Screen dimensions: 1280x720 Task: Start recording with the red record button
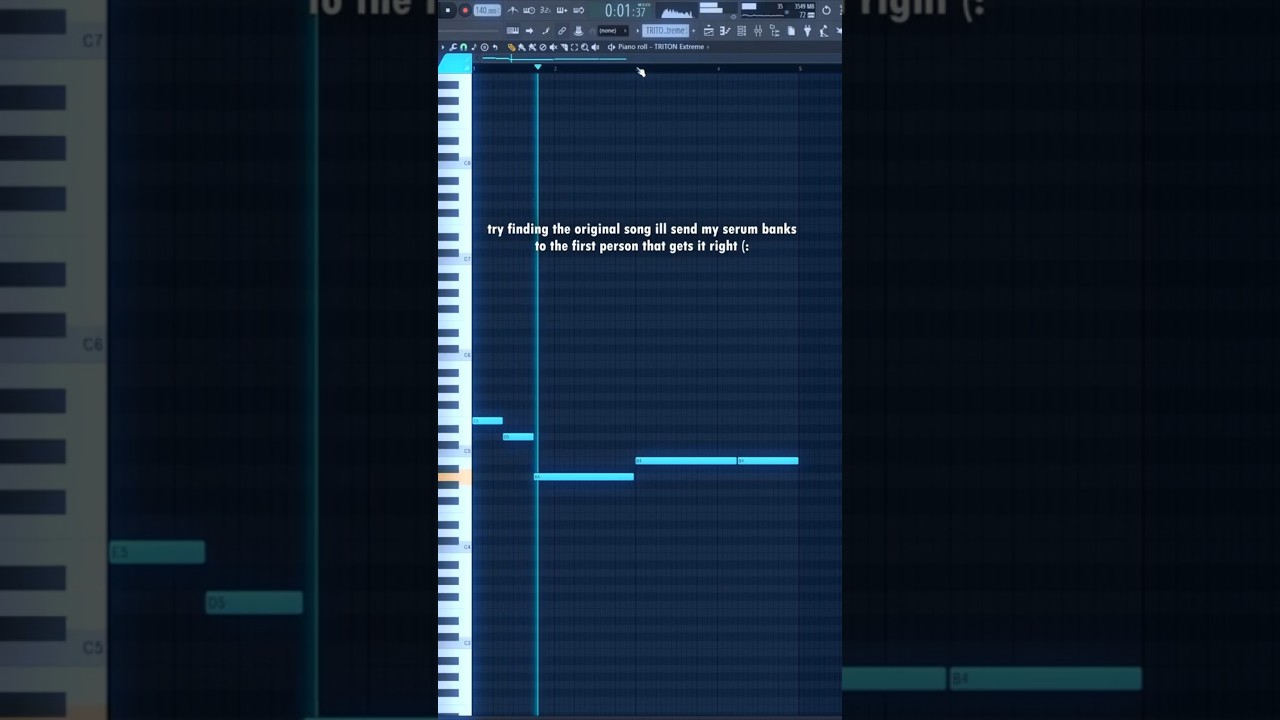coord(465,10)
